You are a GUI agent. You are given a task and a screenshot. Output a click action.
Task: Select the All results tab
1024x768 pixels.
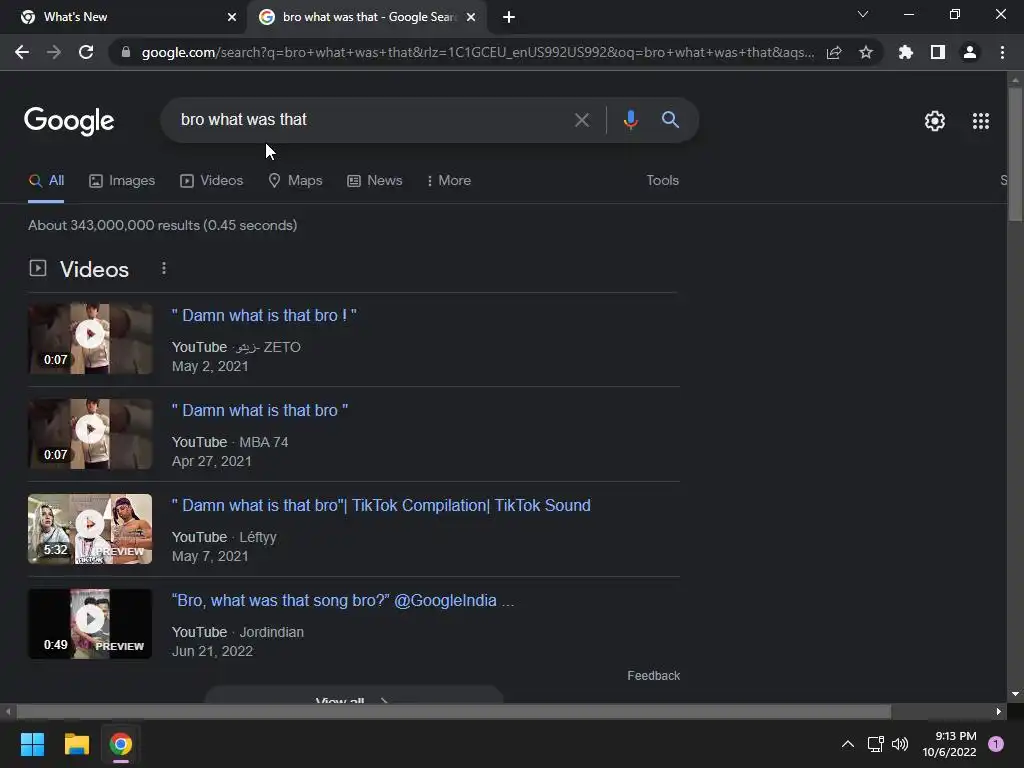pyautogui.click(x=46, y=181)
